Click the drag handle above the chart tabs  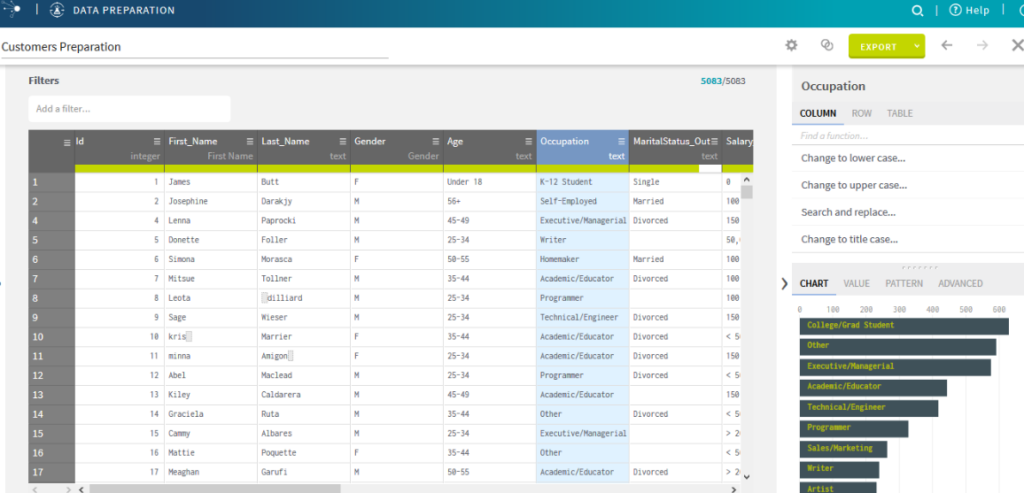pos(920,267)
